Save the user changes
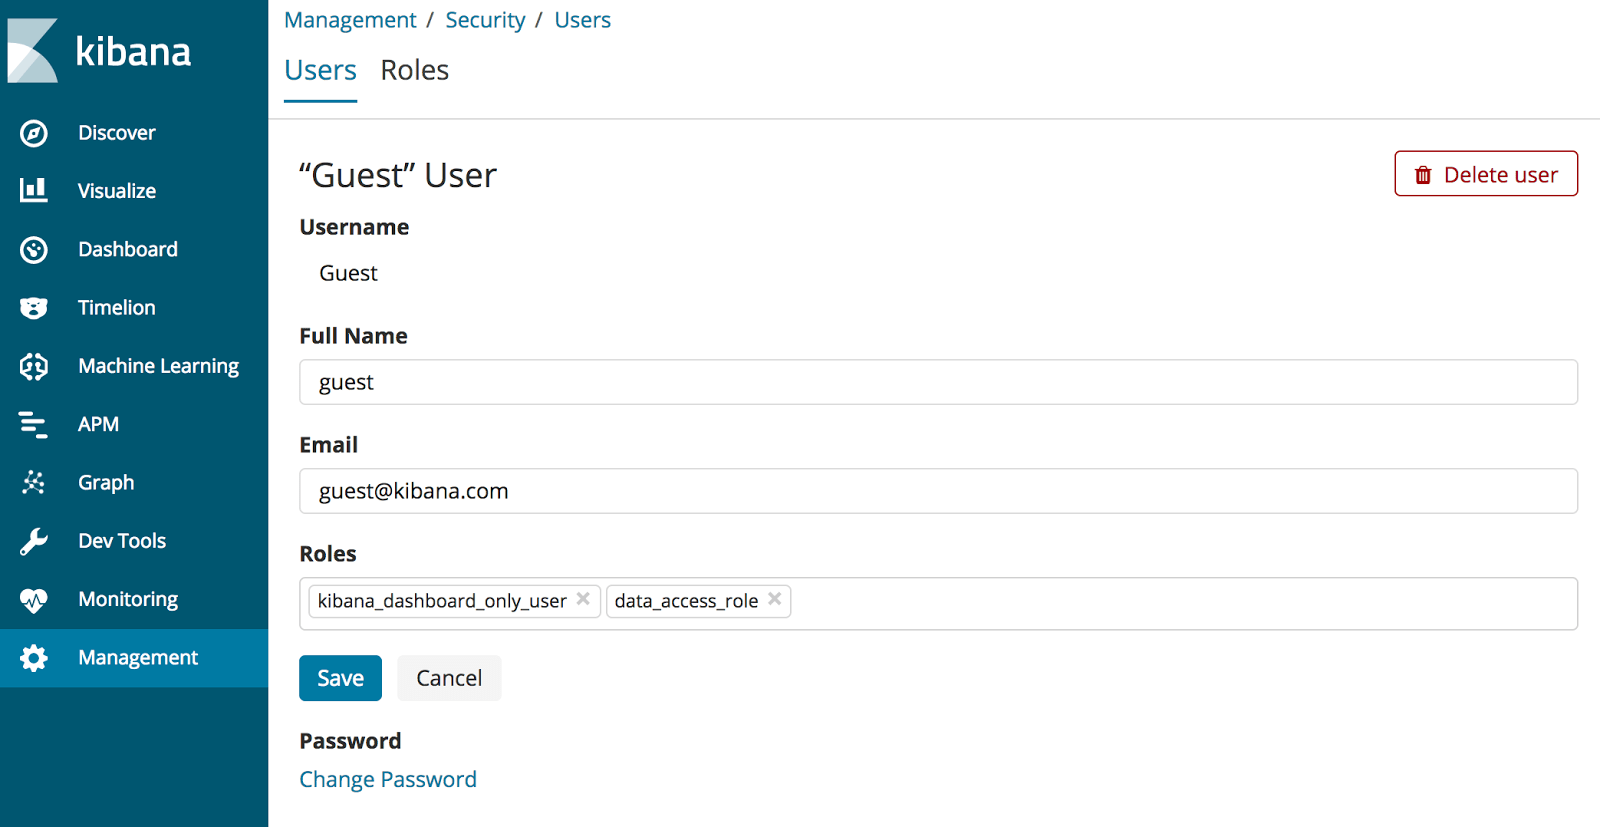This screenshot has width=1600, height=827. (x=340, y=678)
